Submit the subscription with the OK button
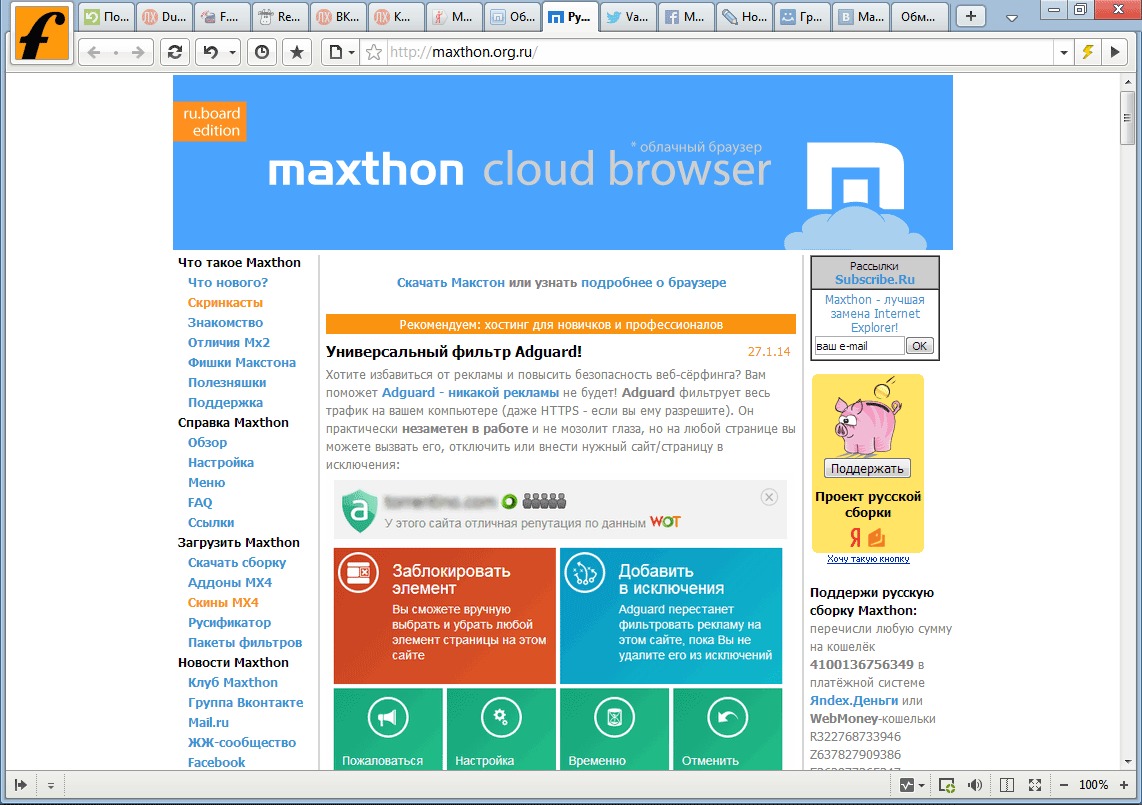 920,346
